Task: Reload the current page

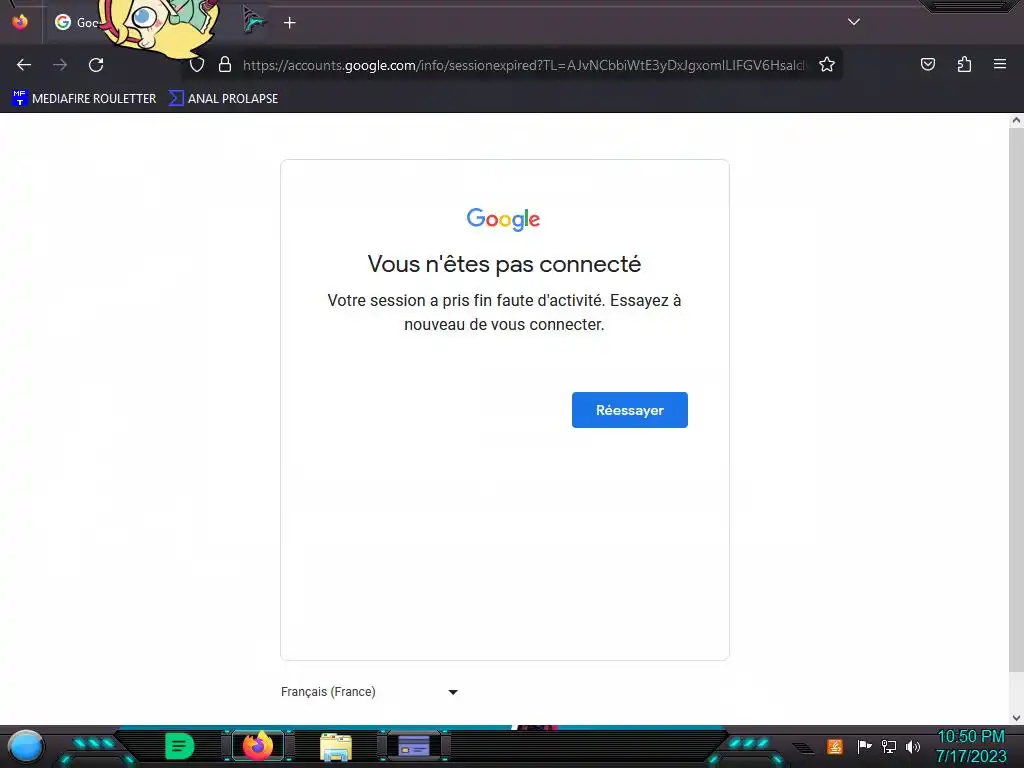Action: click(x=96, y=65)
